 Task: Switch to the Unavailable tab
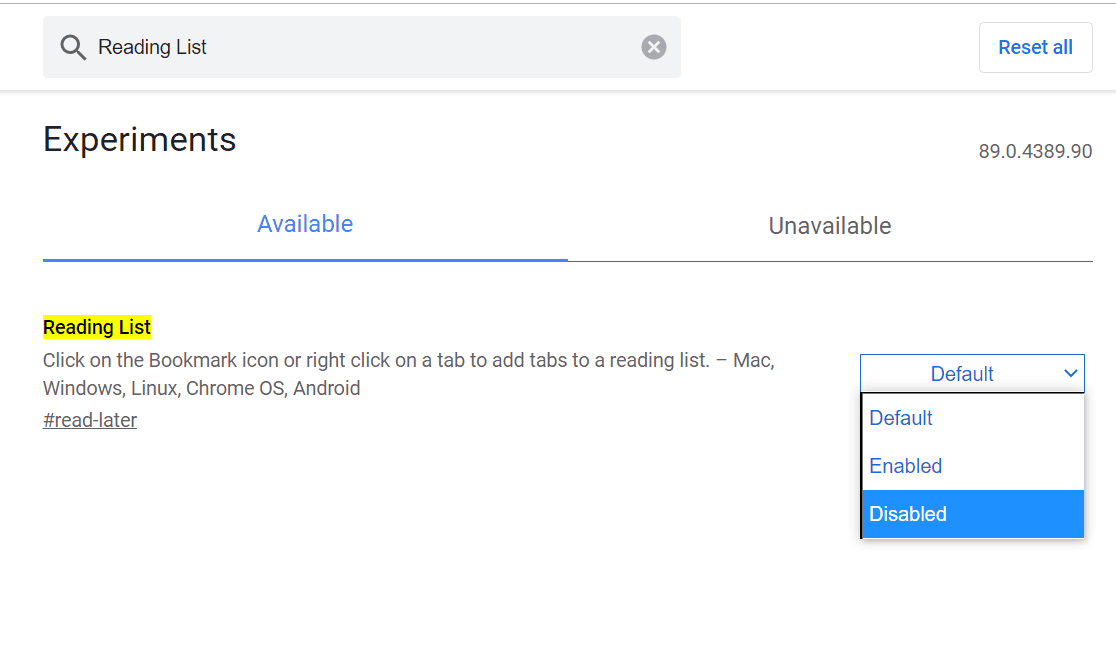[830, 226]
